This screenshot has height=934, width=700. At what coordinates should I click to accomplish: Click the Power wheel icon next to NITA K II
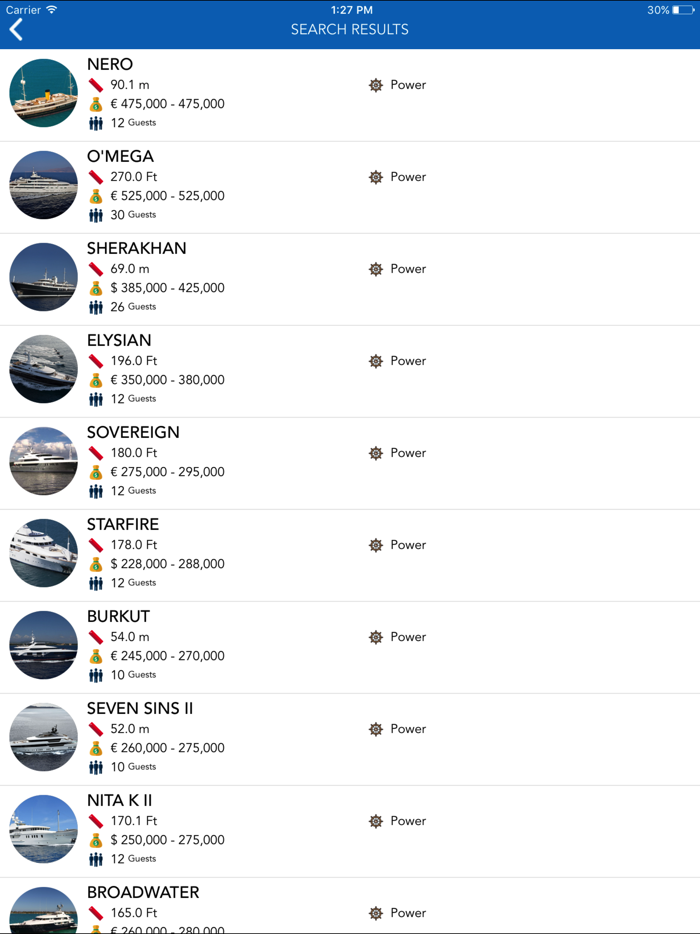(x=377, y=821)
